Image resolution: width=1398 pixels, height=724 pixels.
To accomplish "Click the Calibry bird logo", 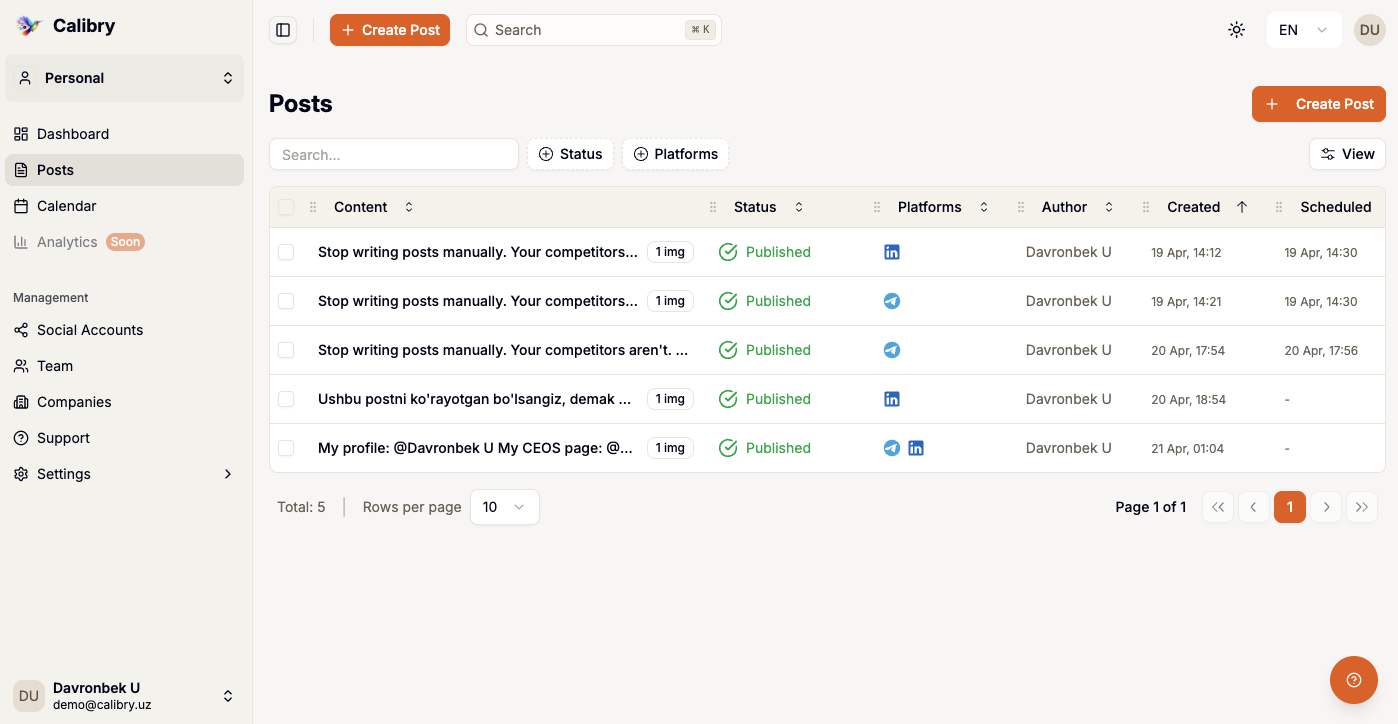I will click(29, 26).
